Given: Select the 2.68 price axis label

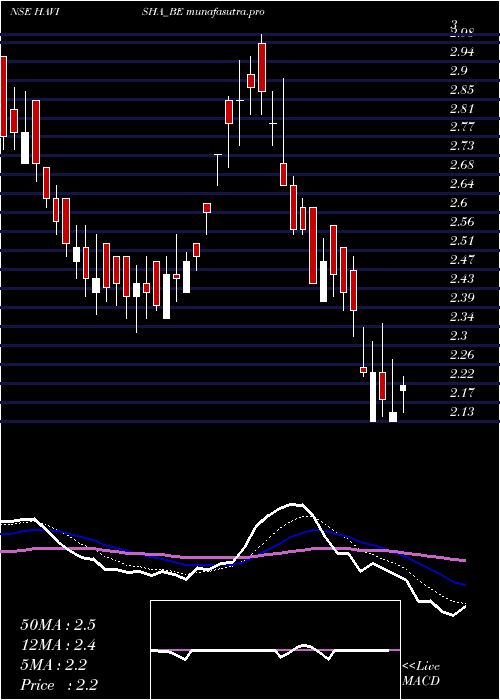Looking at the screenshot, I should point(462,165).
